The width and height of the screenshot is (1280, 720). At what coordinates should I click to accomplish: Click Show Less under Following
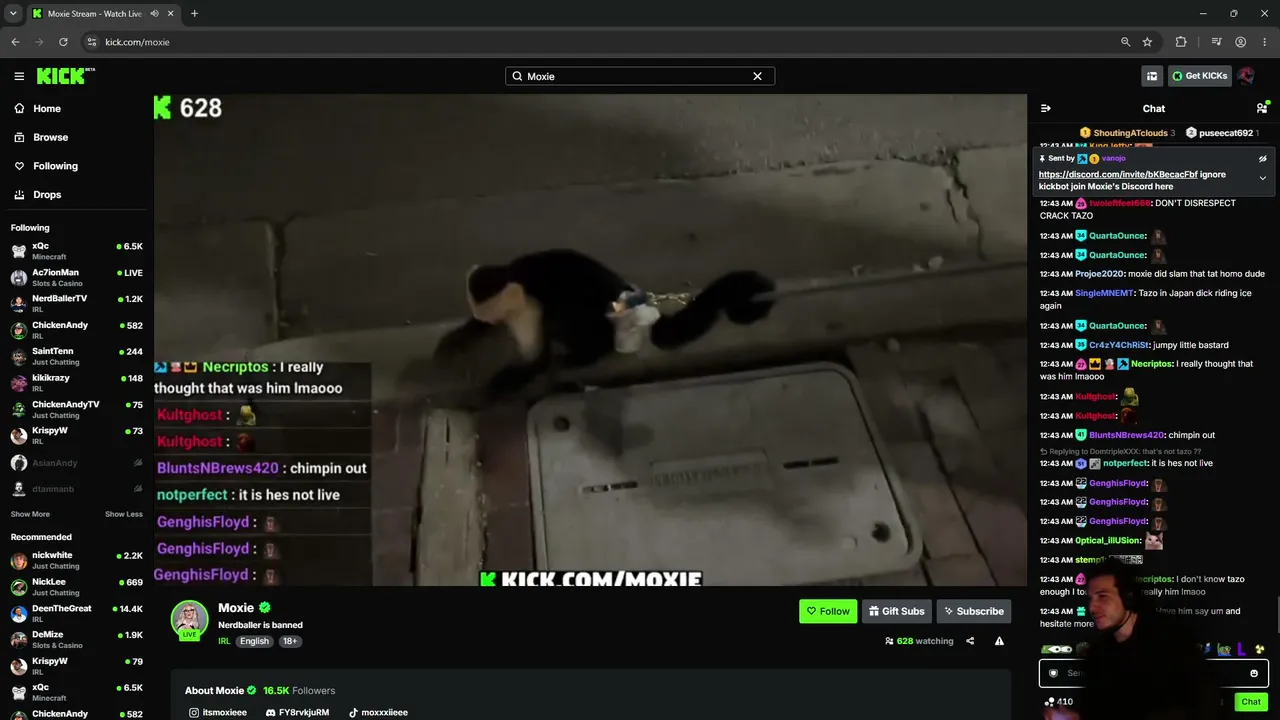click(x=124, y=514)
